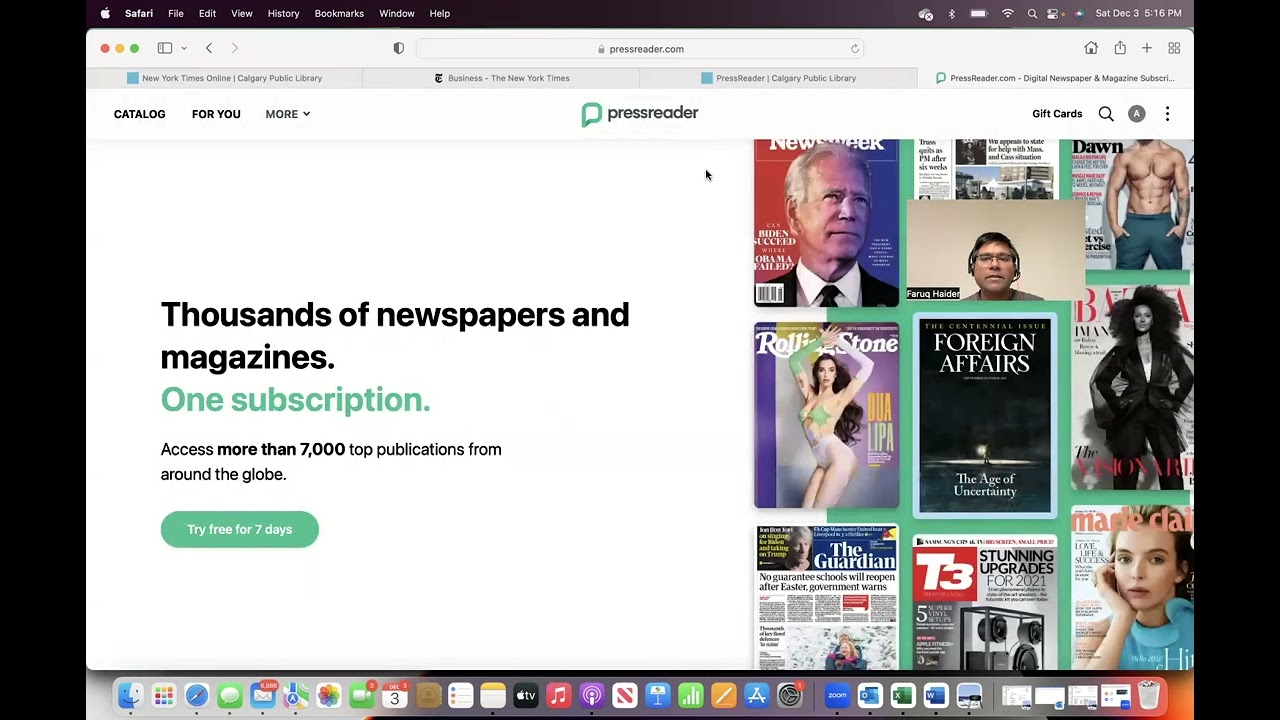The width and height of the screenshot is (1280, 720).
Task: Open the Apple menu
Action: coord(105,13)
